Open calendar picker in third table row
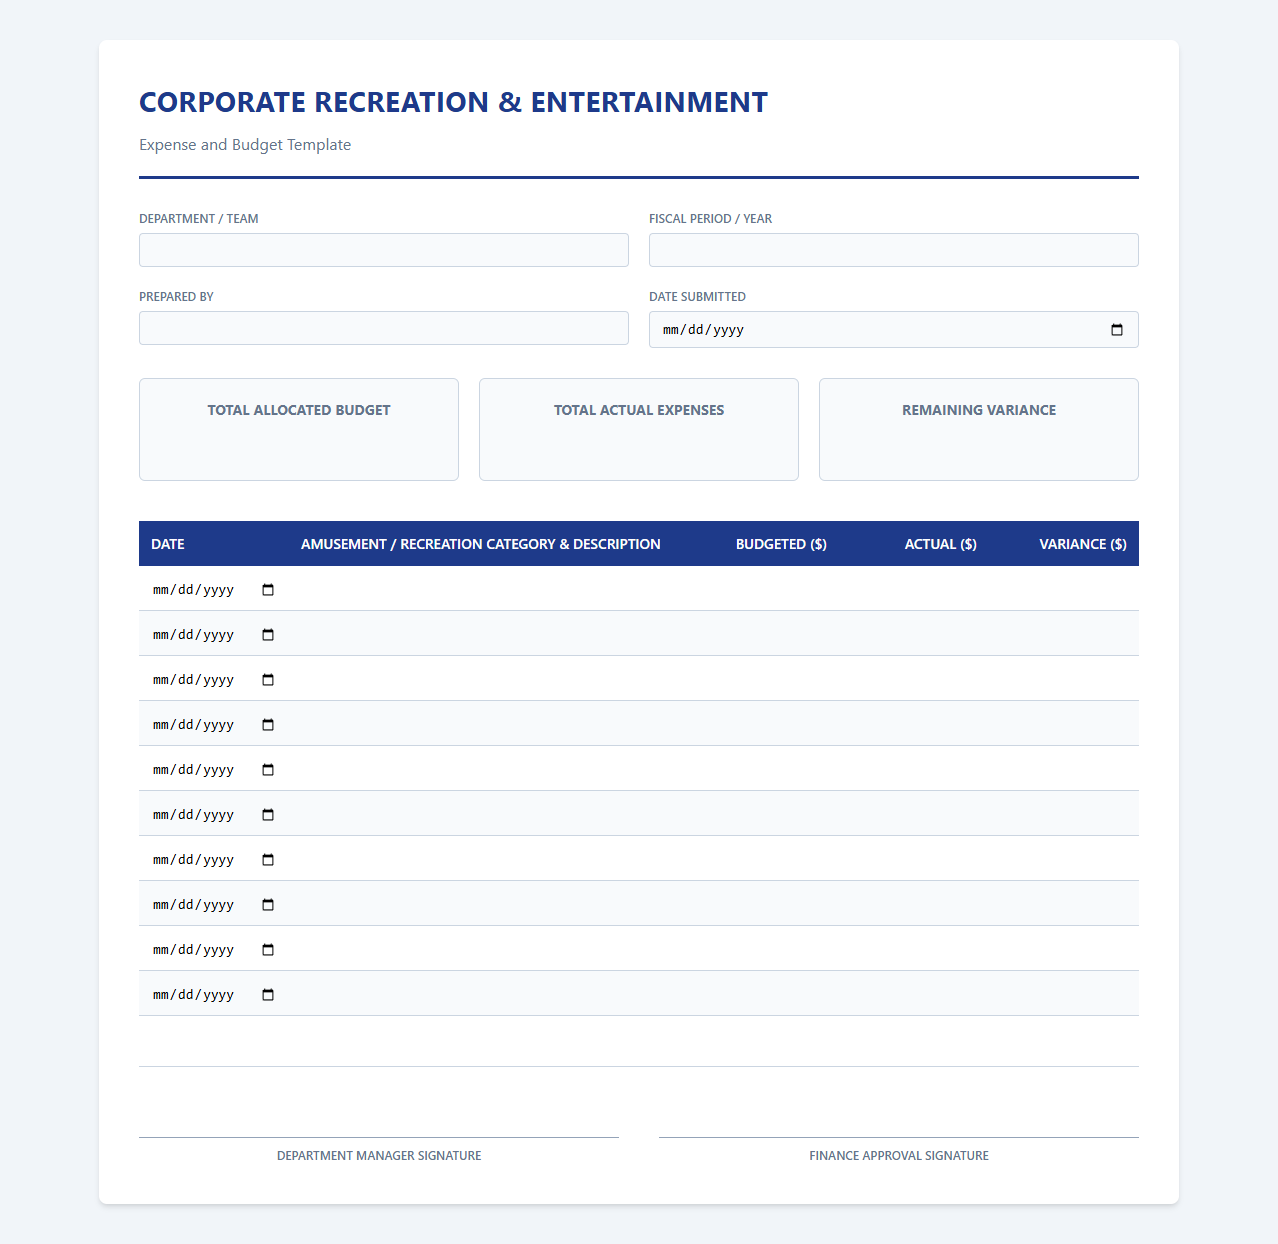This screenshot has height=1244, width=1278. click(268, 680)
